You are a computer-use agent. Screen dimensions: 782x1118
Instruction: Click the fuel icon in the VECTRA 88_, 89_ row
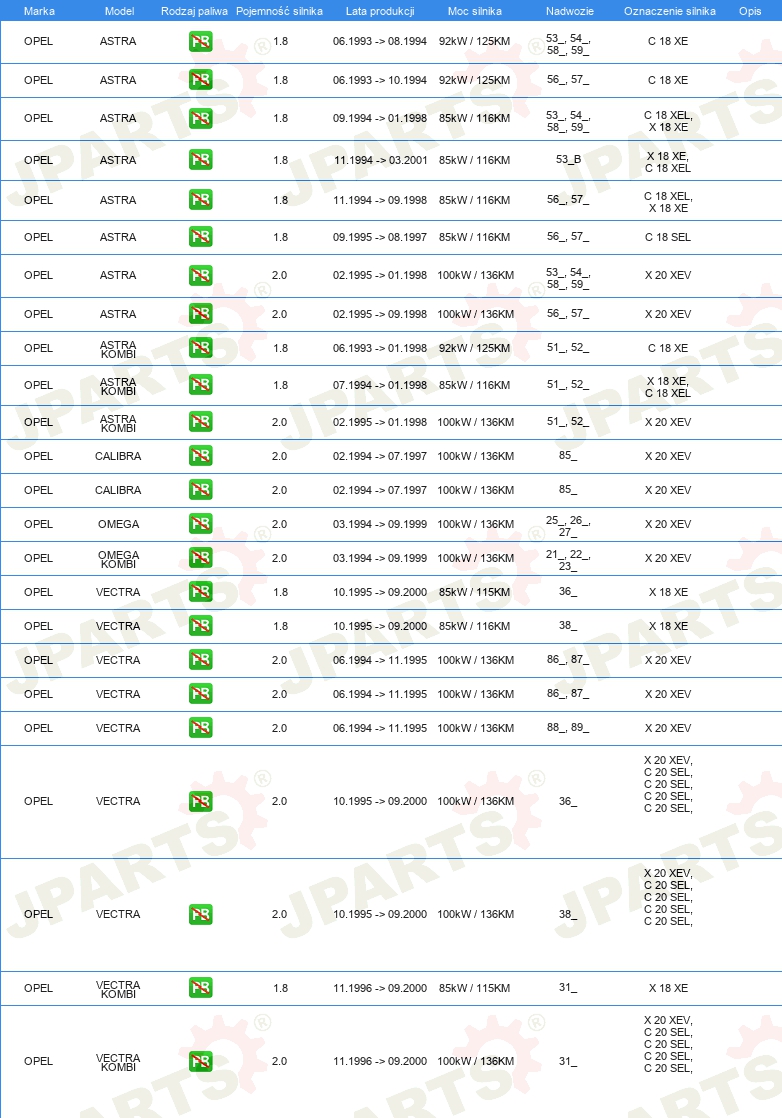tap(200, 728)
